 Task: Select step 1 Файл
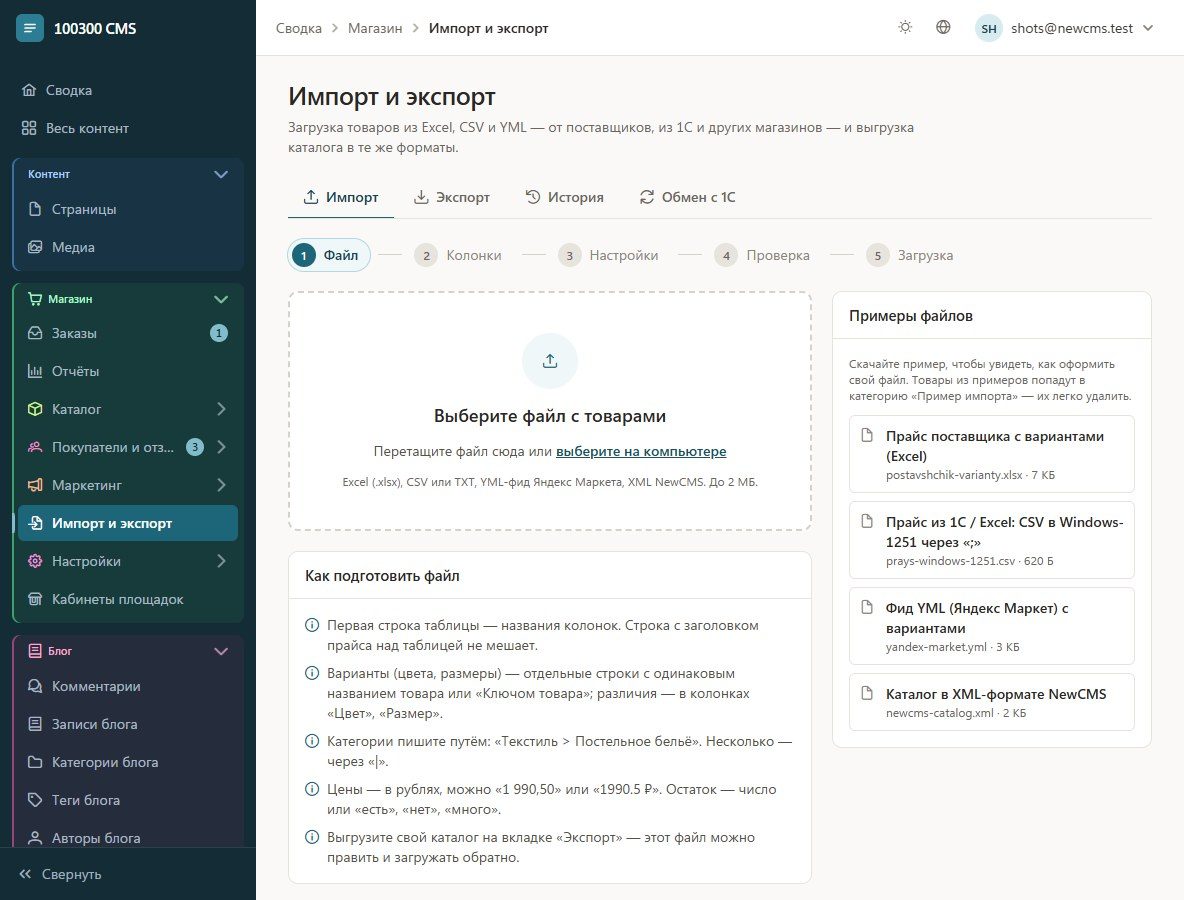click(329, 255)
